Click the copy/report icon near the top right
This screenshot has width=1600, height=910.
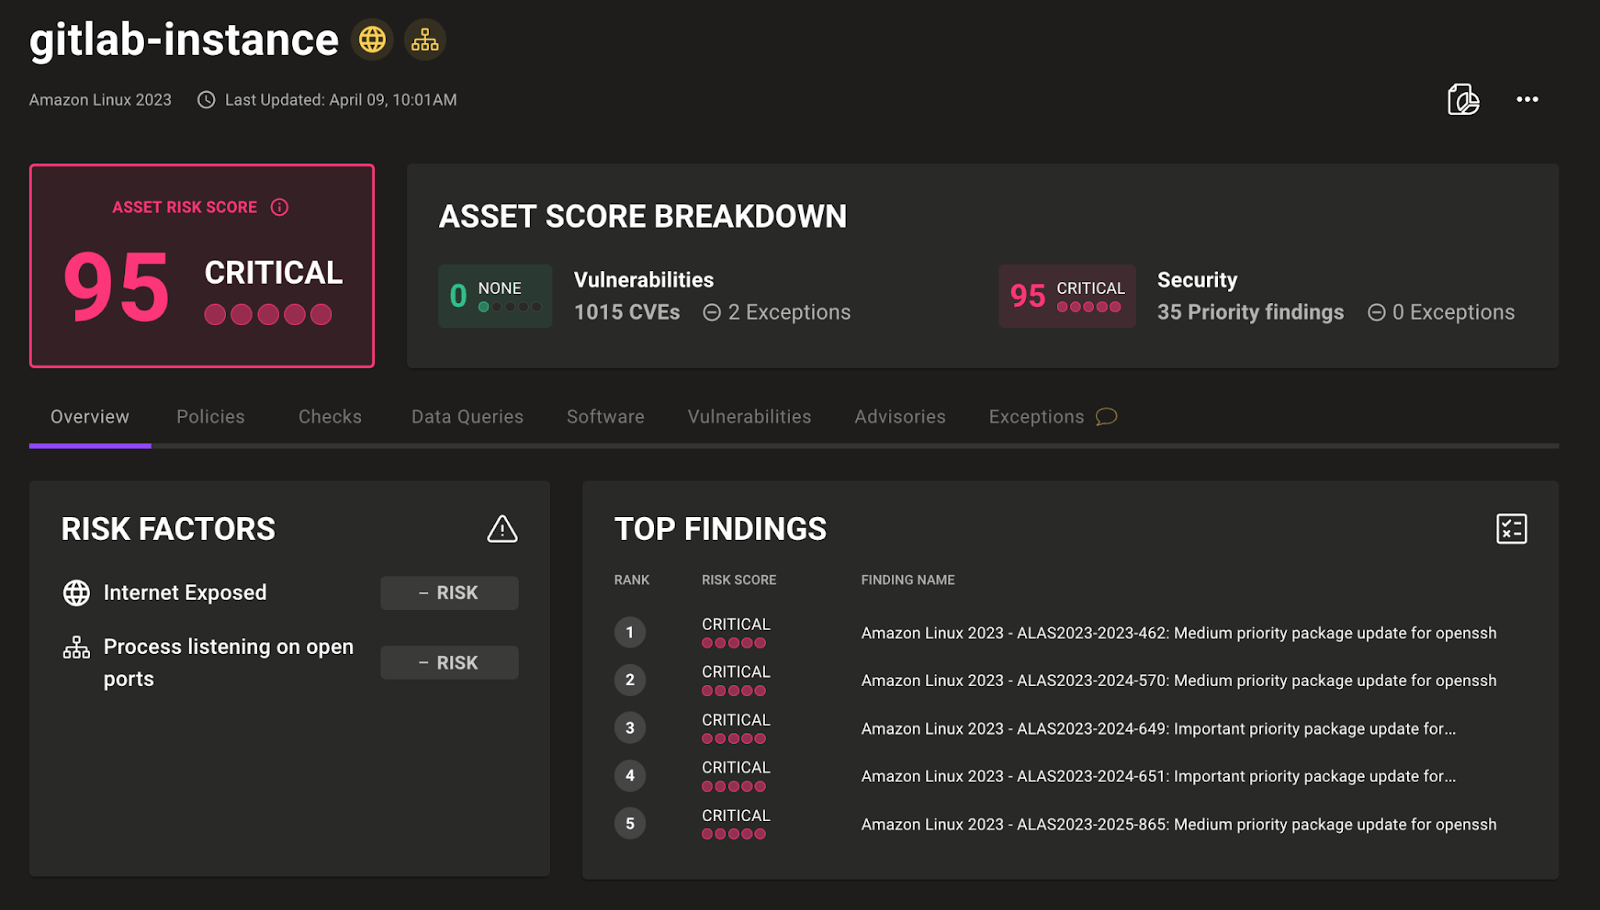[x=1462, y=100]
